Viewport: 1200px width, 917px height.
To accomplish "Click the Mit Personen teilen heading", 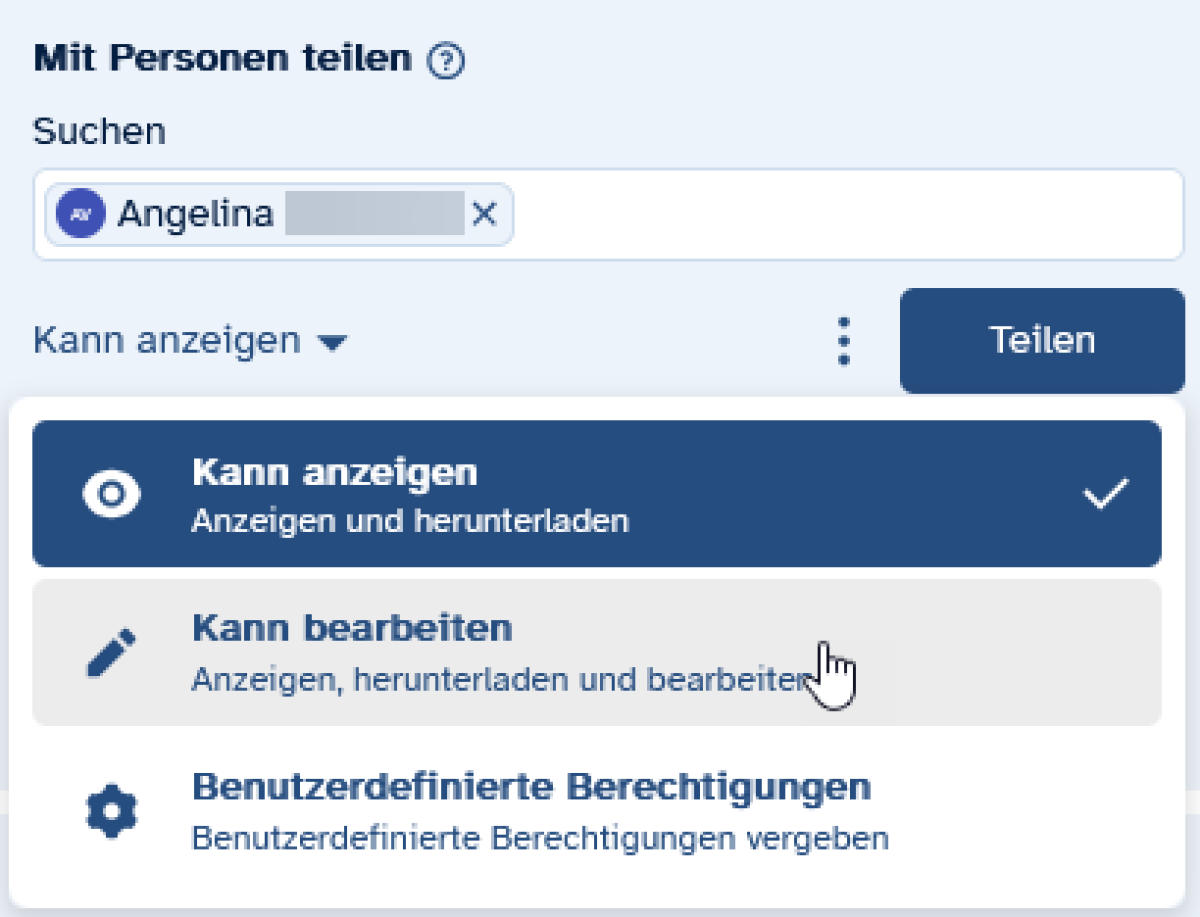I will click(222, 58).
